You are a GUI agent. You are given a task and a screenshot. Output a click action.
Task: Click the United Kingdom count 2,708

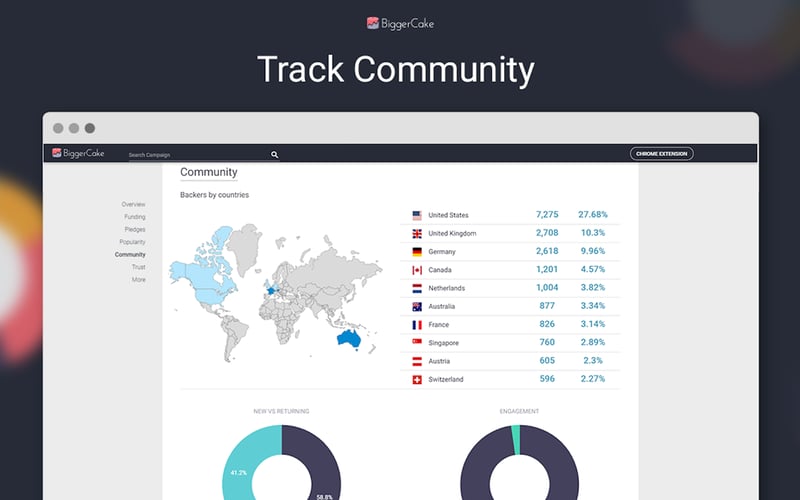547,233
